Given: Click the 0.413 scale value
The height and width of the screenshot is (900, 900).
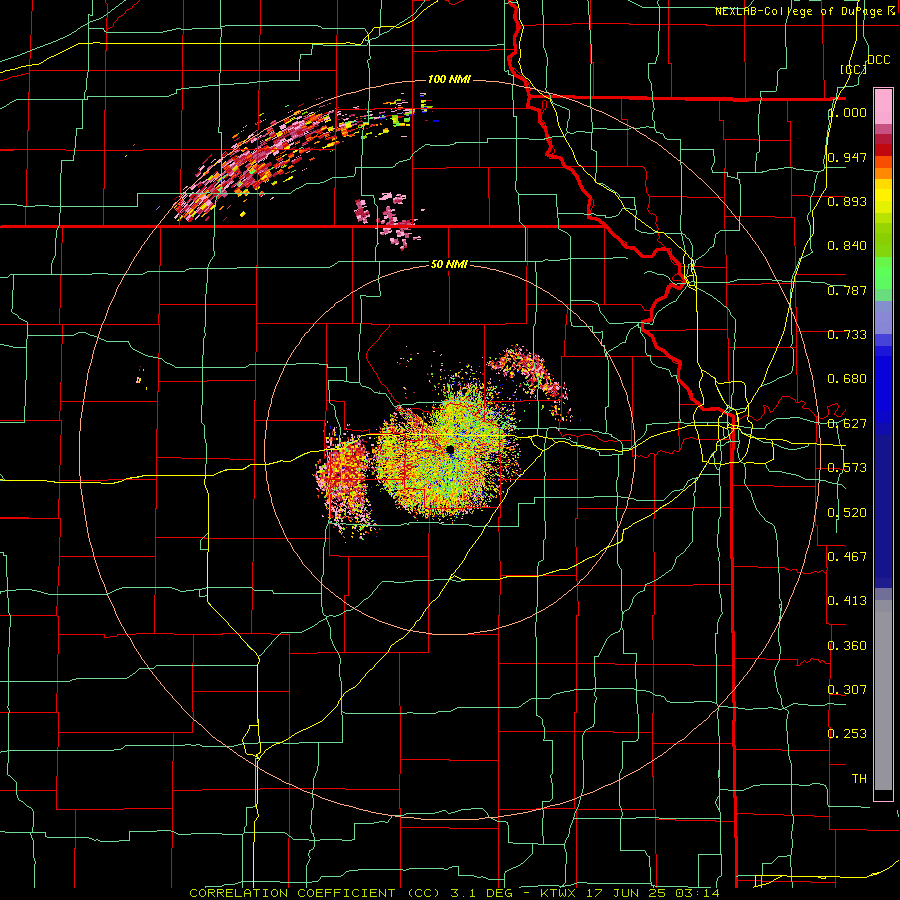Looking at the screenshot, I should click(847, 601).
